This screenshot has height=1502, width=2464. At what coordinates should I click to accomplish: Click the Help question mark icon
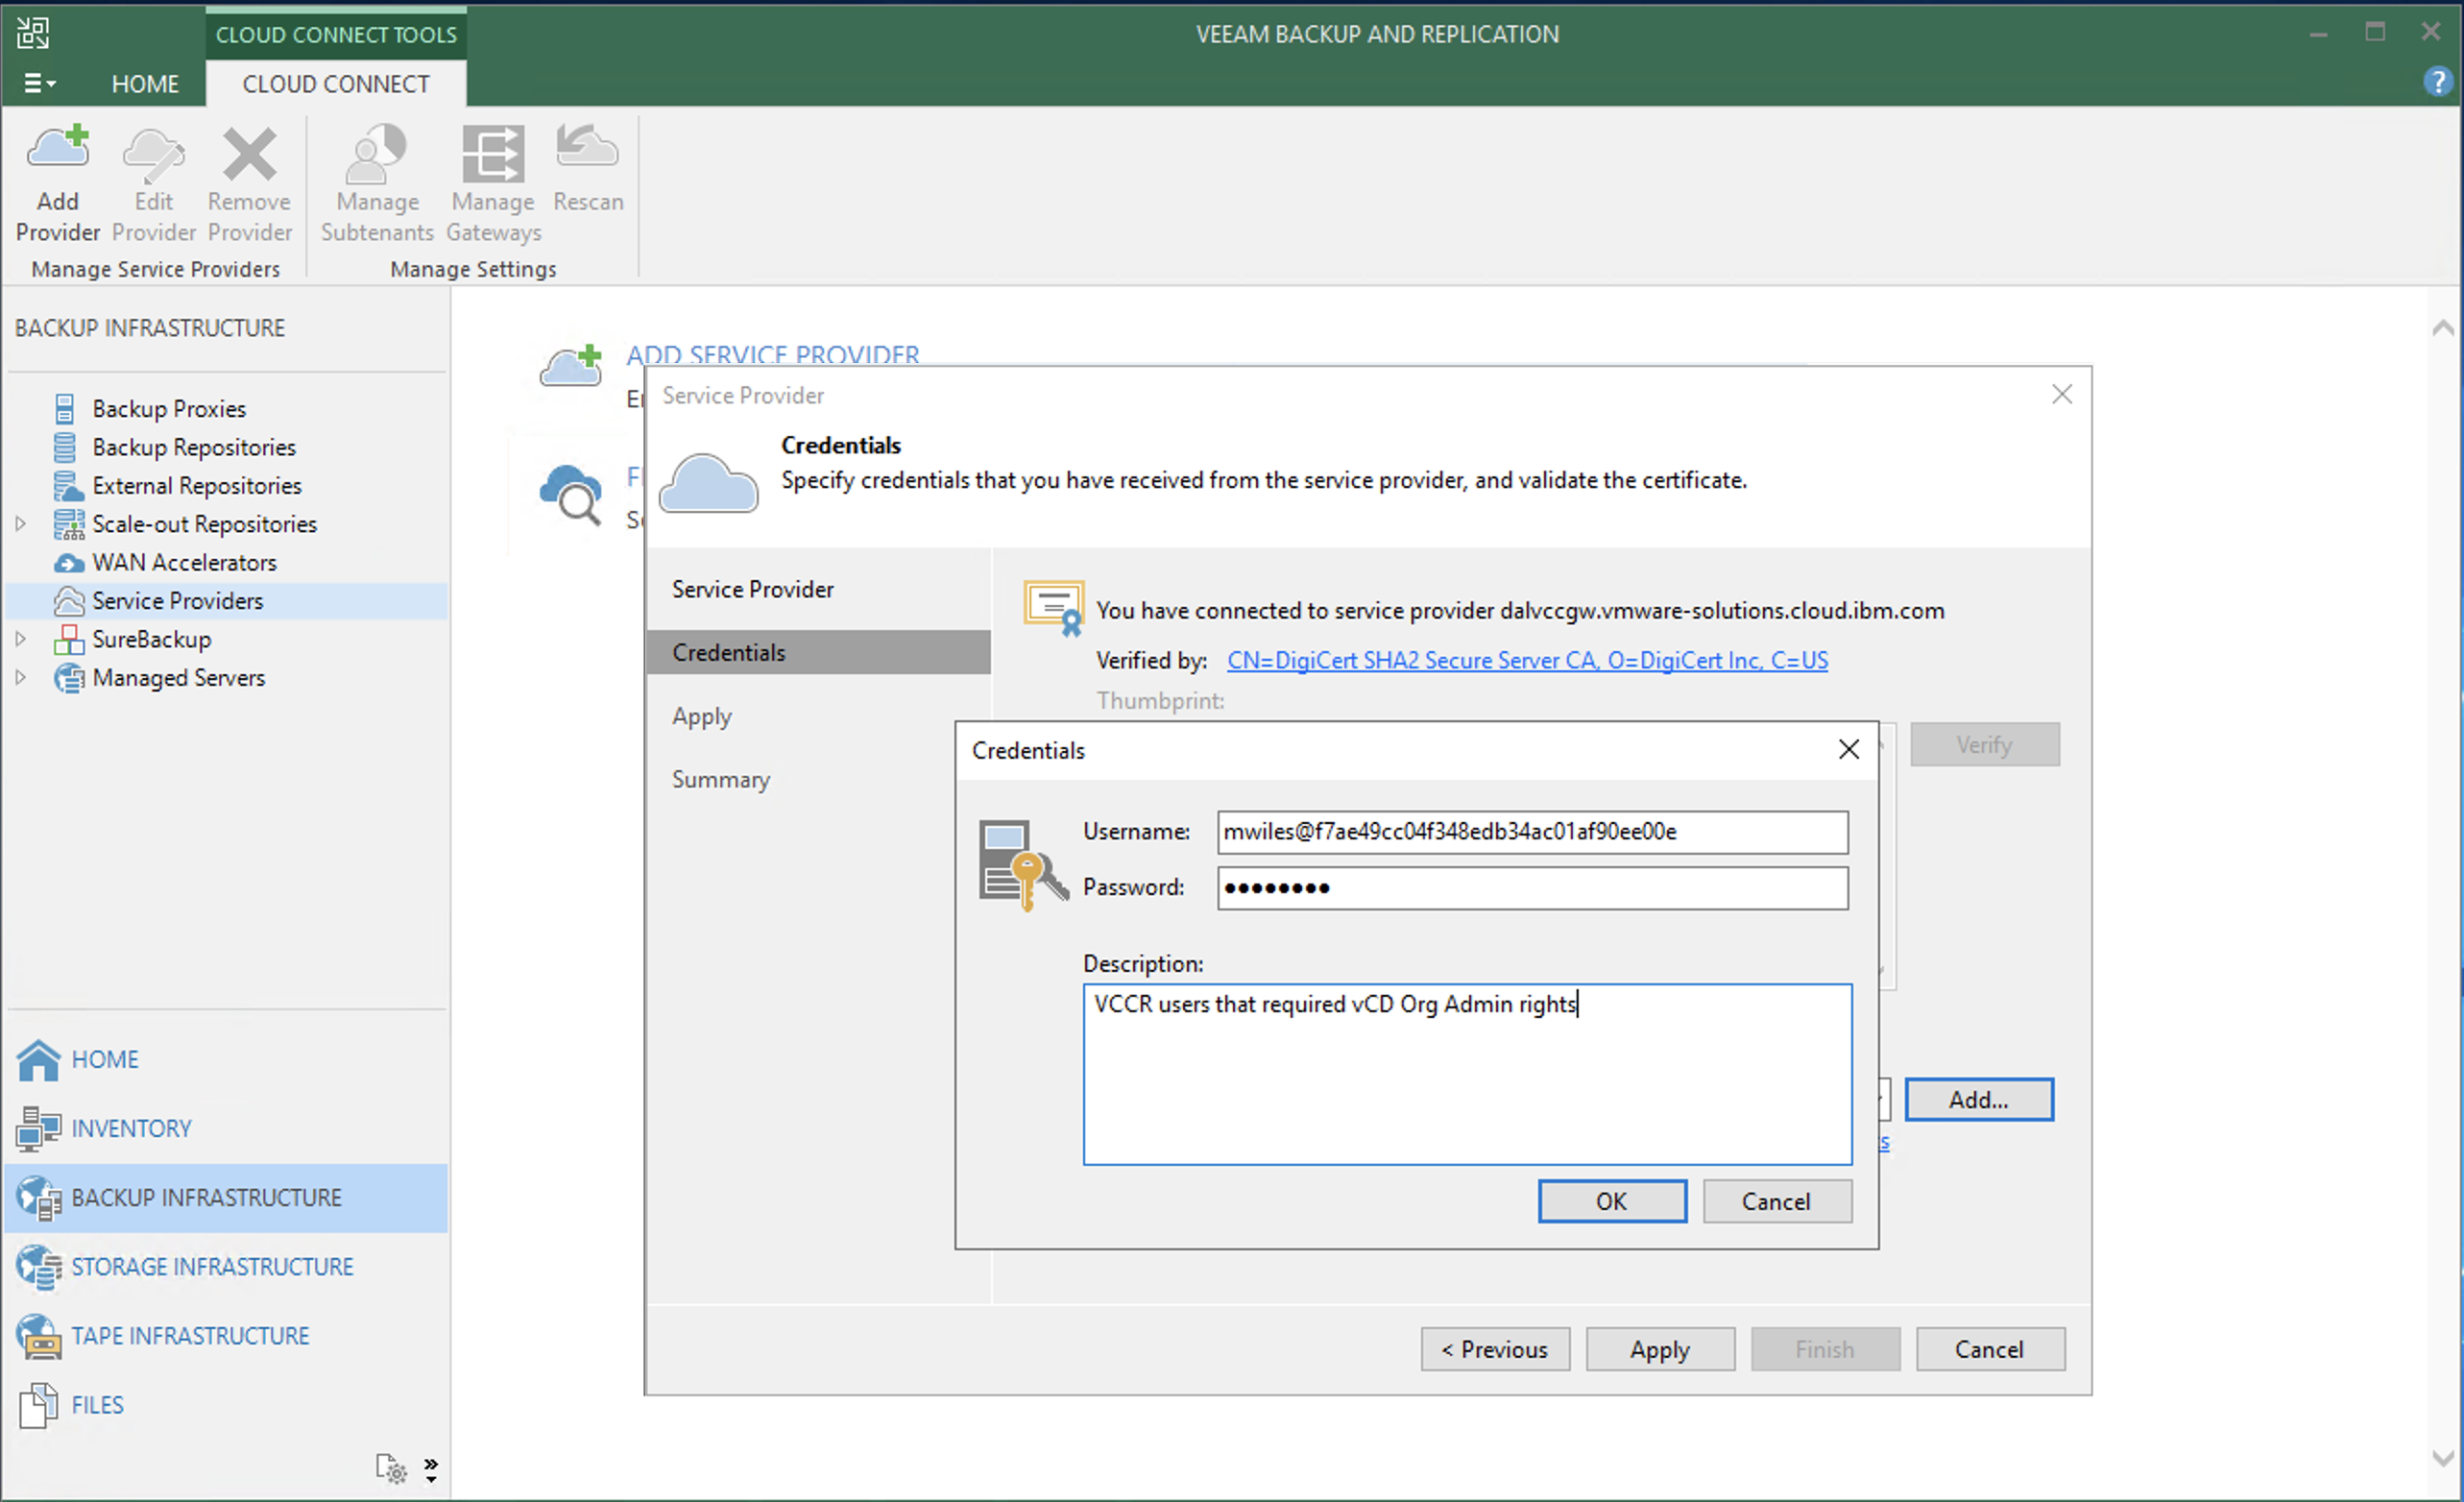pyautogui.click(x=2437, y=82)
